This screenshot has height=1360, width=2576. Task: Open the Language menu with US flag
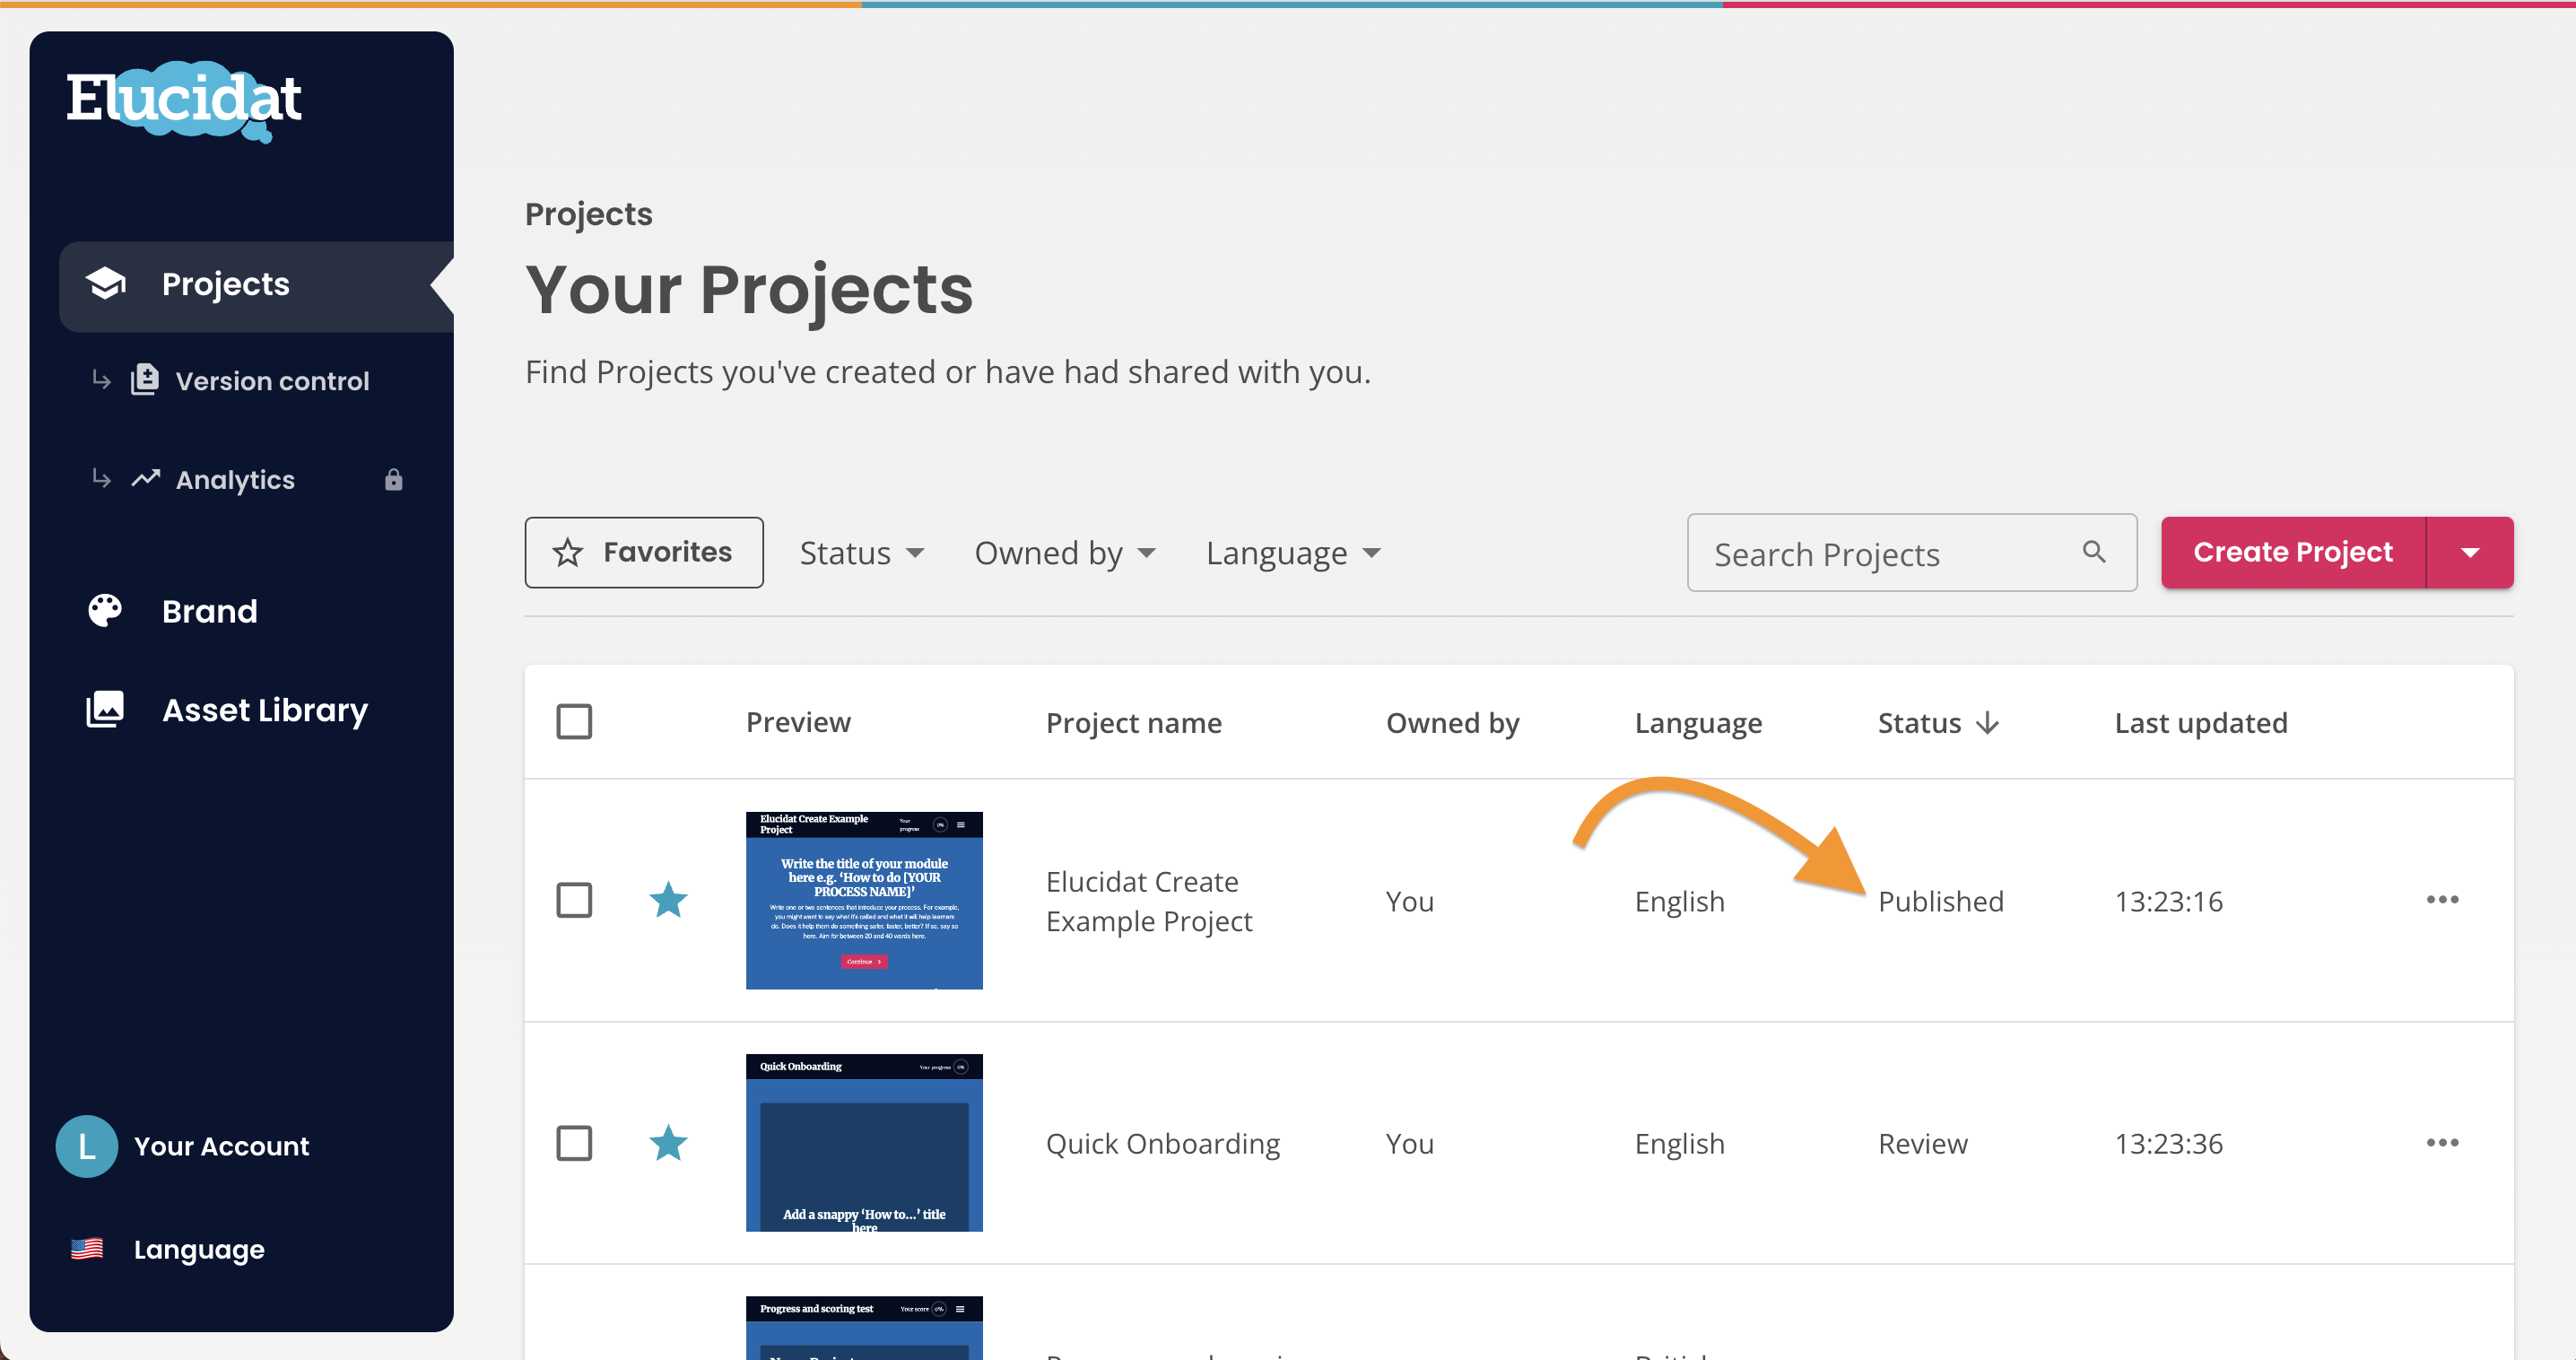(x=197, y=1249)
